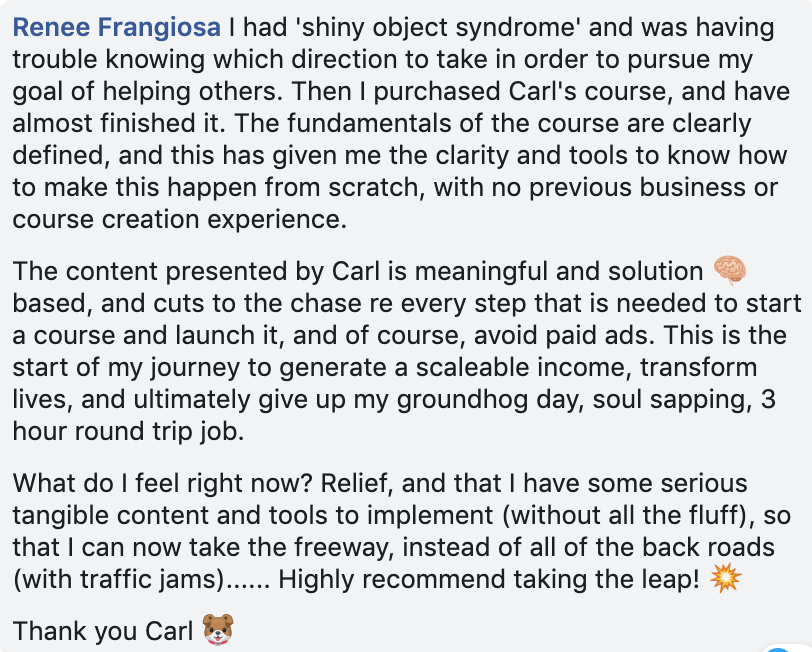Click the question "What do I feel right now?"
This screenshot has height=652, width=812.
(162, 484)
